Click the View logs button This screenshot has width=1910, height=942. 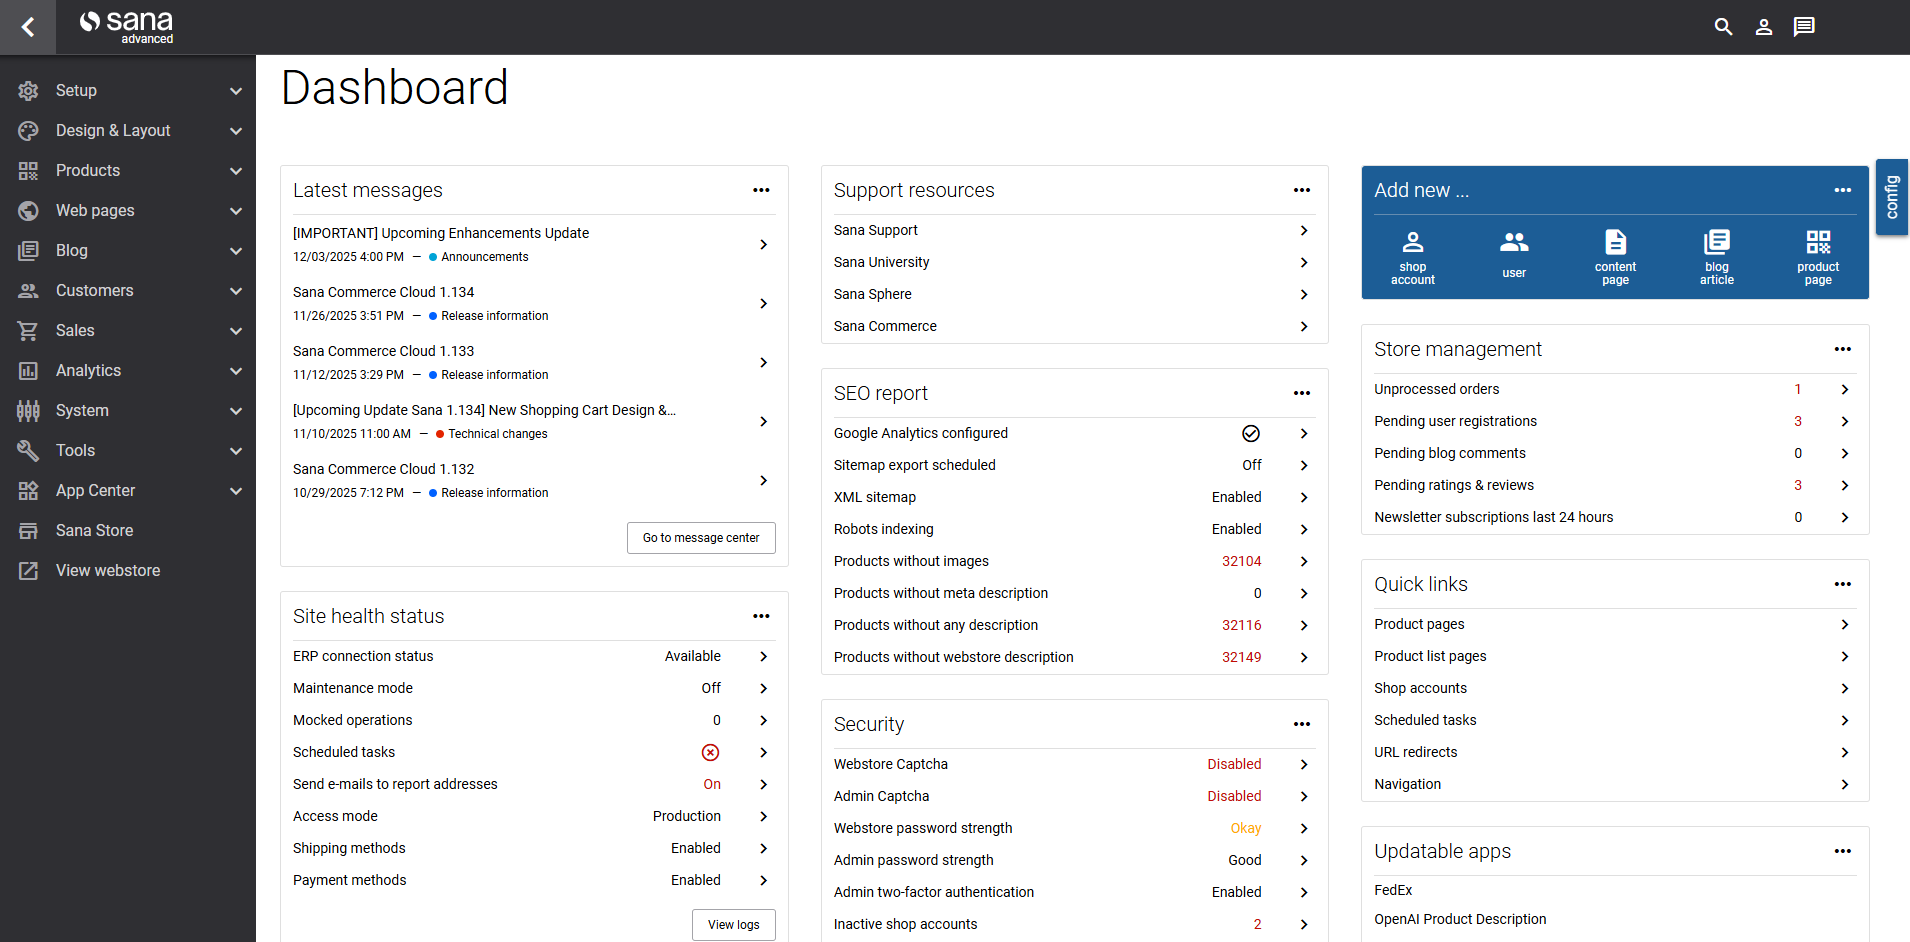[733, 925]
